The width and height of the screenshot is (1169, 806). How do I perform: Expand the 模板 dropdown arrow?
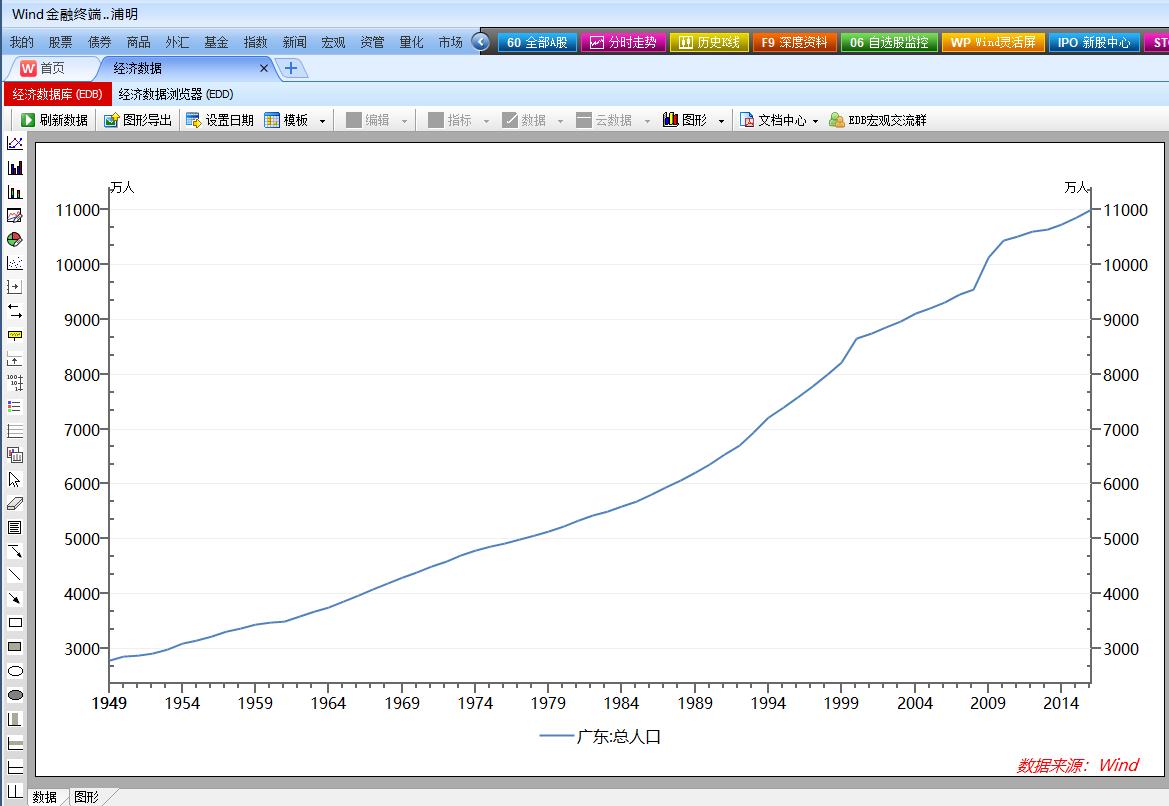(x=322, y=121)
